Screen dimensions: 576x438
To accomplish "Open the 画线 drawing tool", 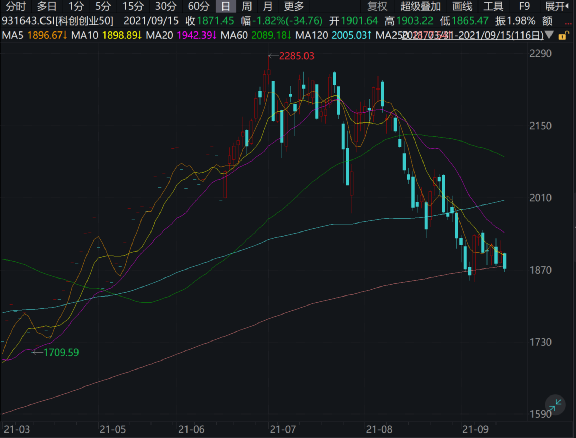I will click(462, 6).
